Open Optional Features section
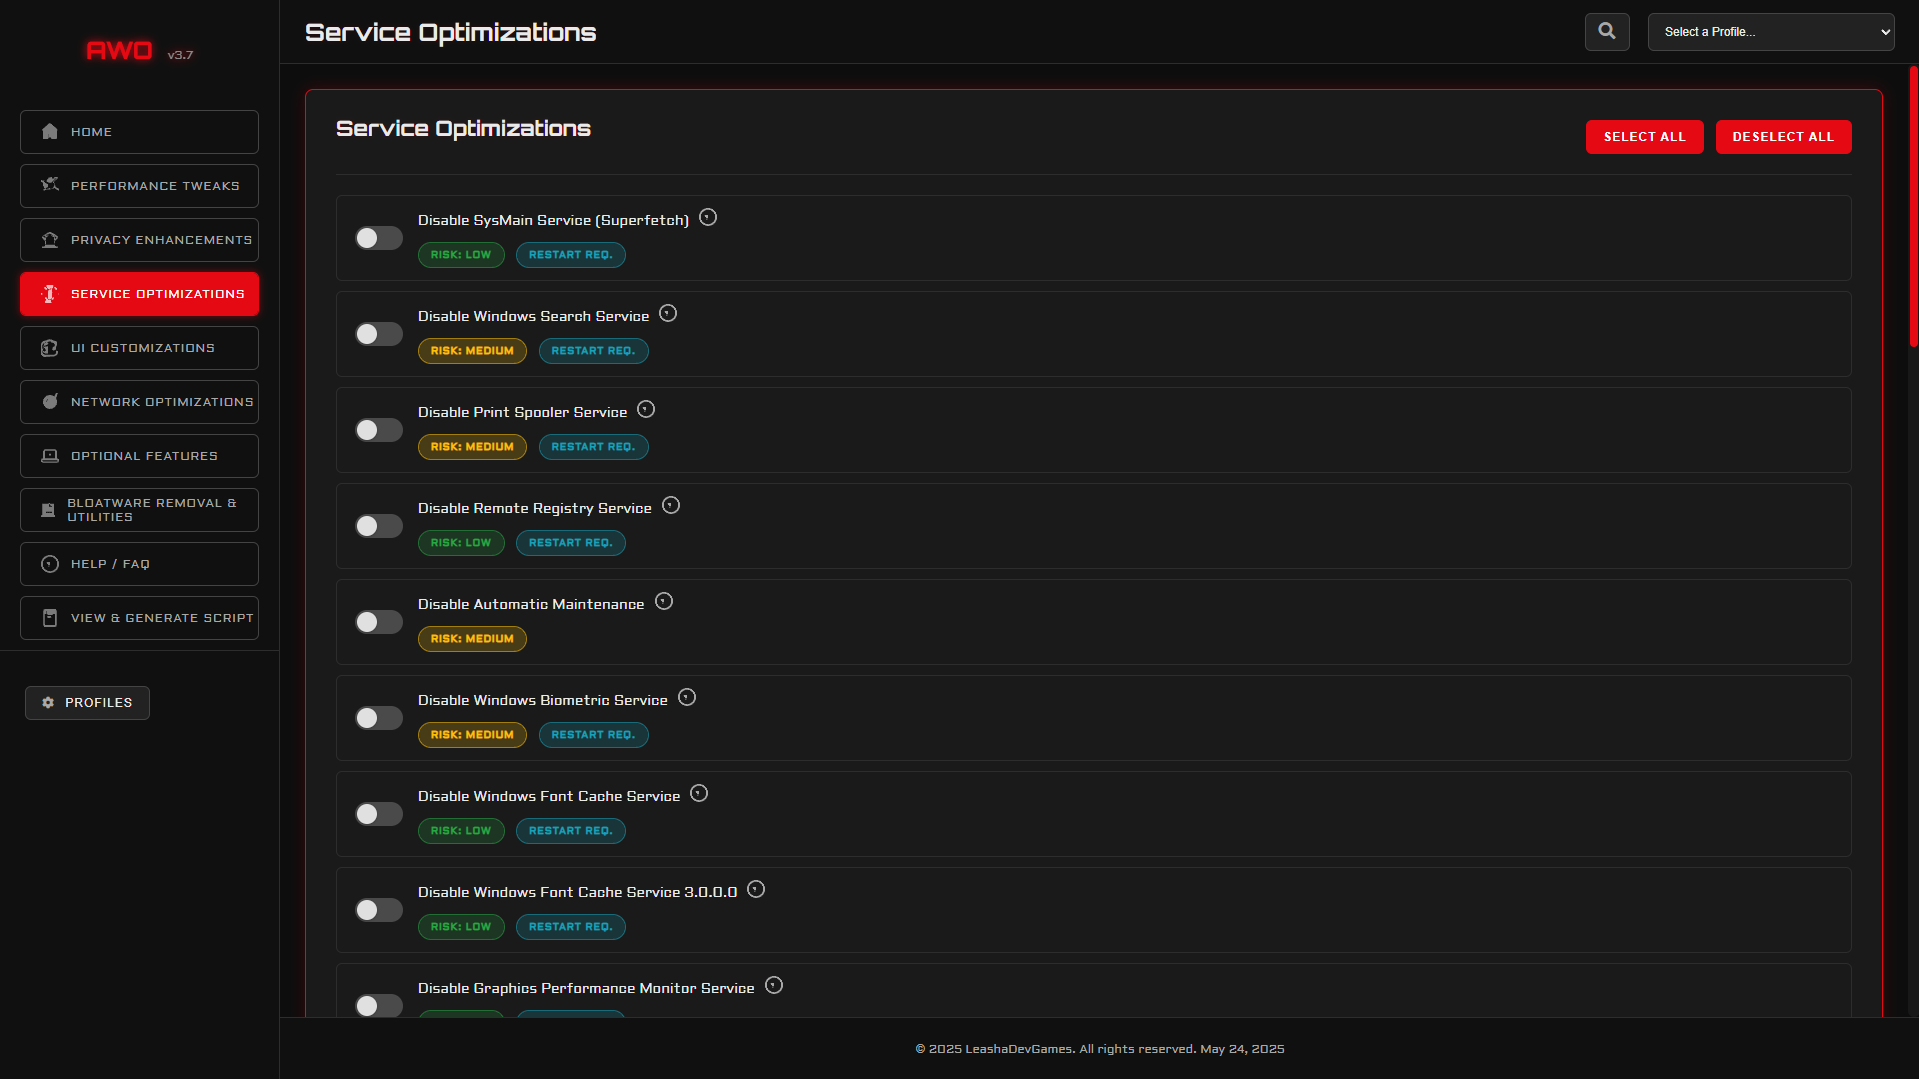 [139, 456]
